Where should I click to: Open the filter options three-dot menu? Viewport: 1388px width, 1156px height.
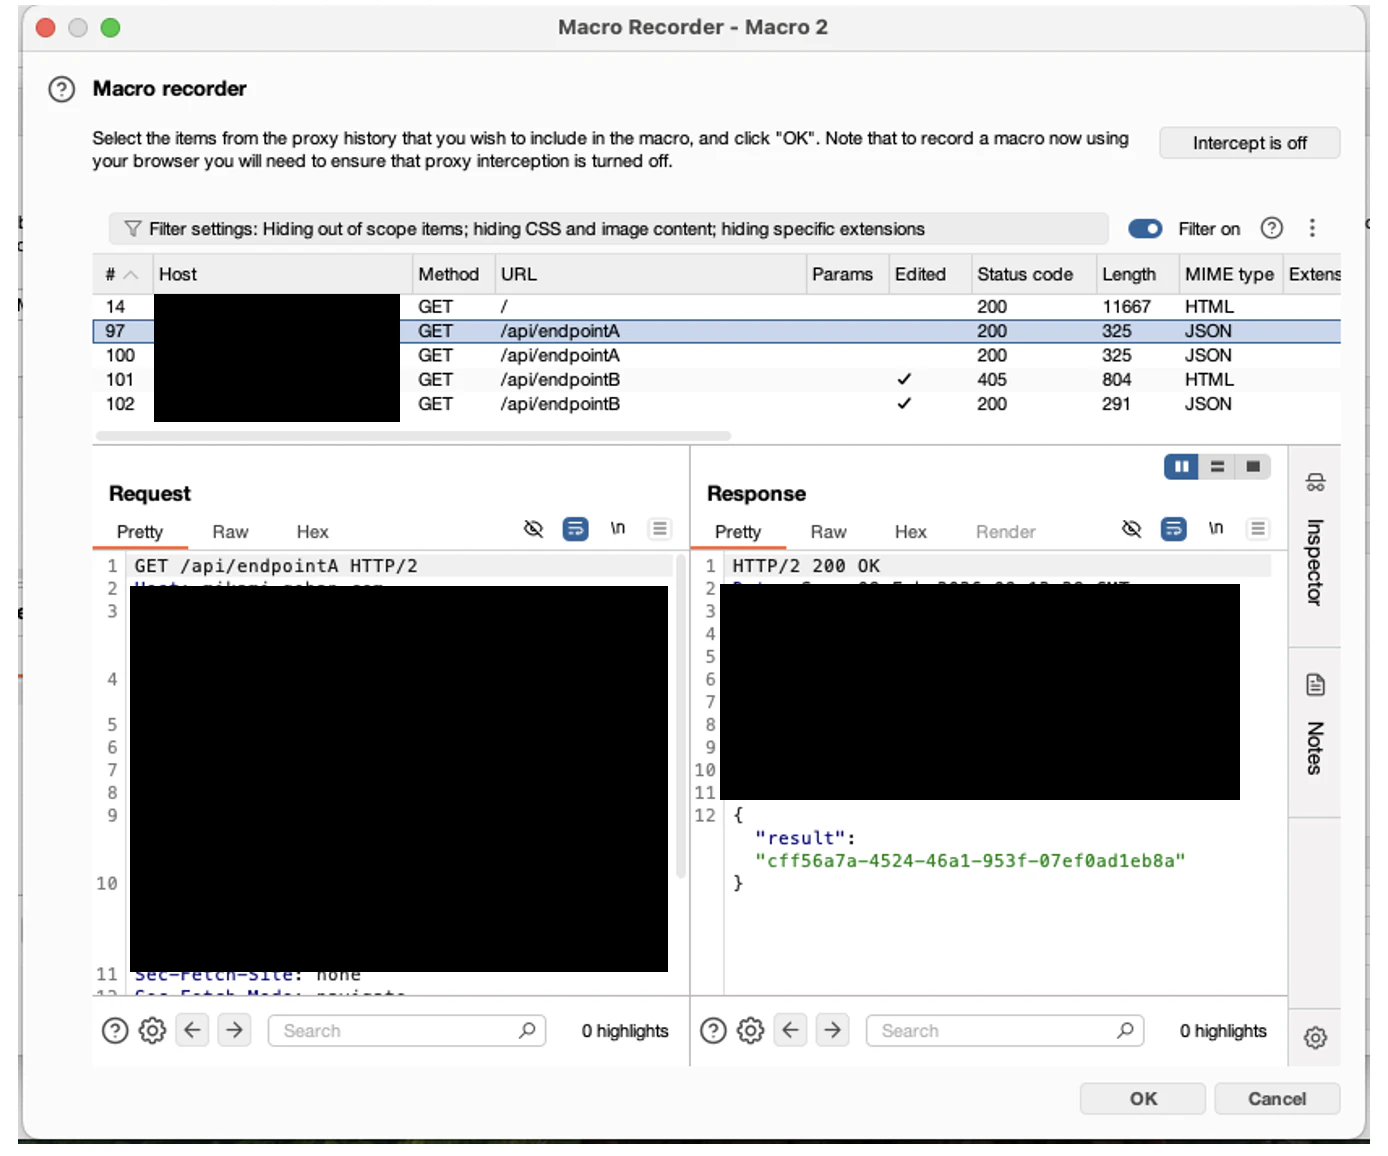(x=1312, y=228)
